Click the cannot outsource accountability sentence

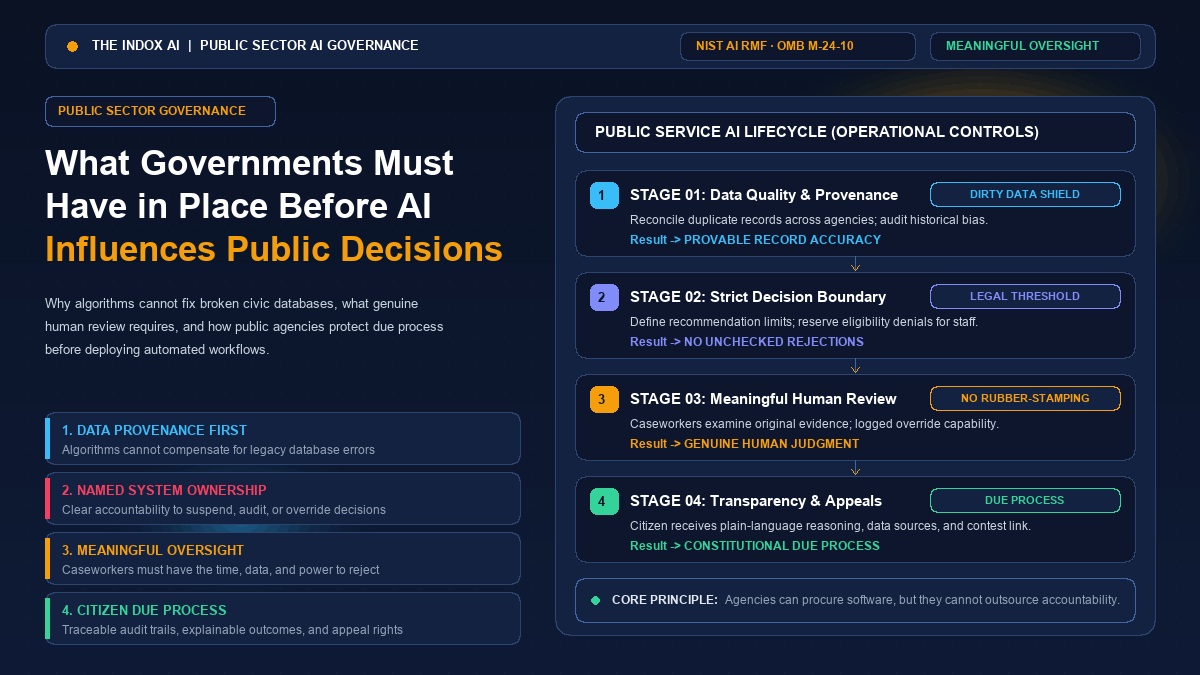(x=921, y=600)
